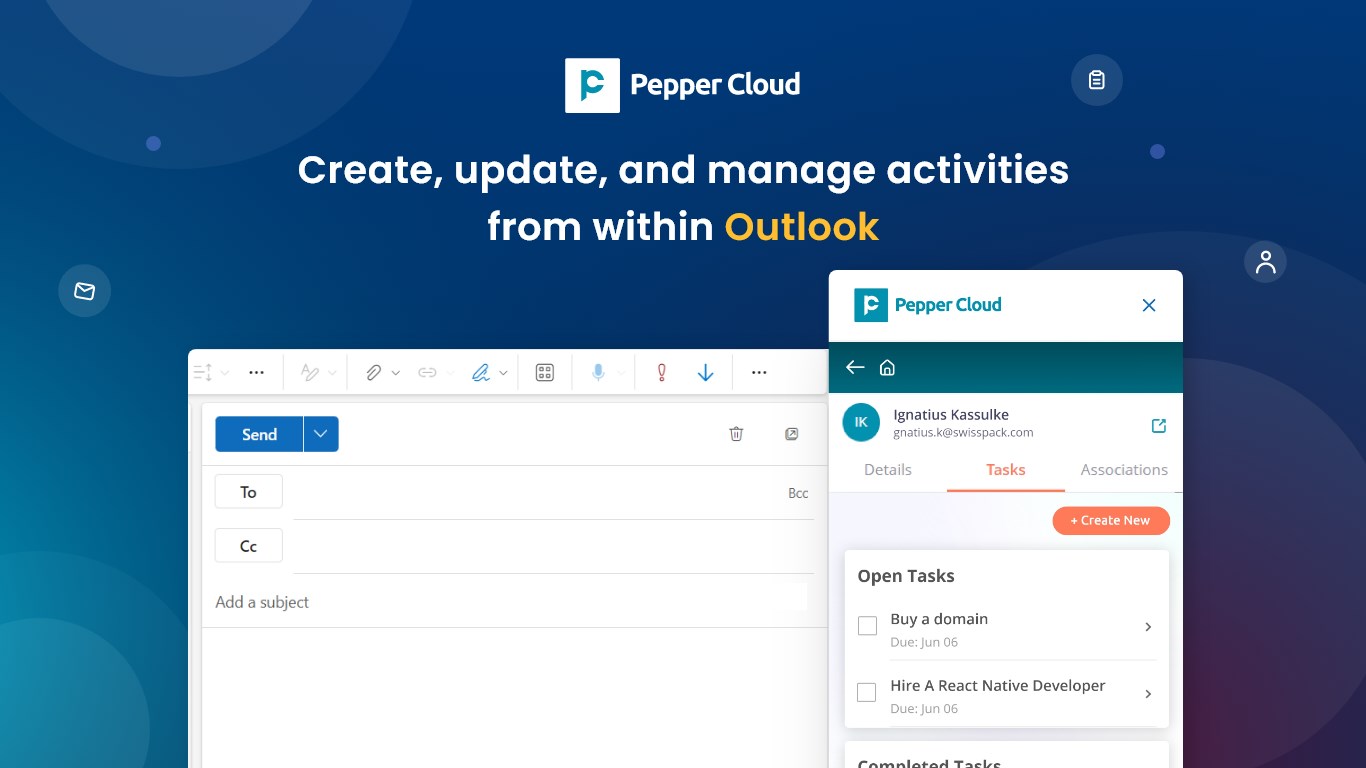Click the To recipients button
Screen dimensions: 1366x768
[x=249, y=492]
